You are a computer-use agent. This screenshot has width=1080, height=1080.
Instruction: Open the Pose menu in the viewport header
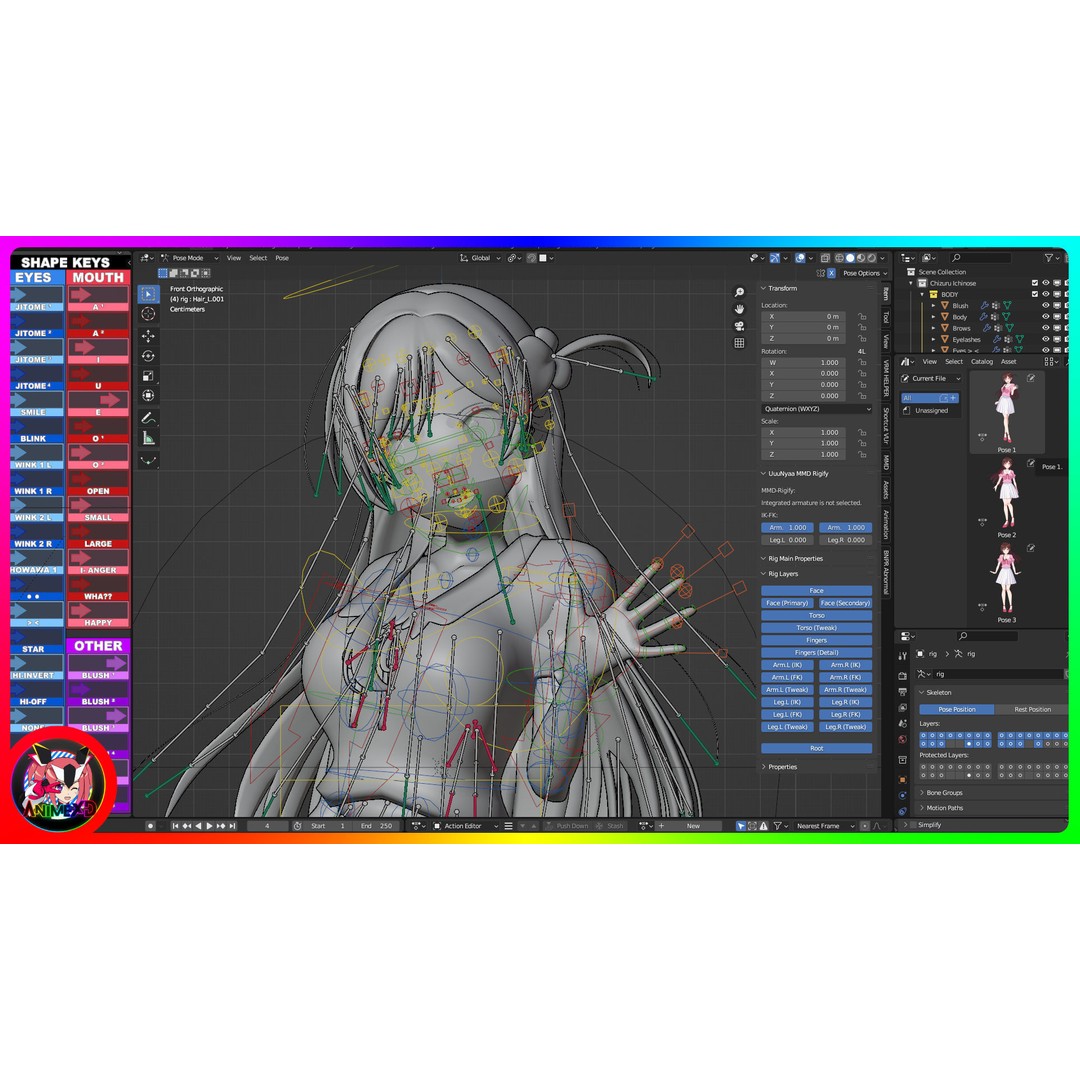(282, 258)
